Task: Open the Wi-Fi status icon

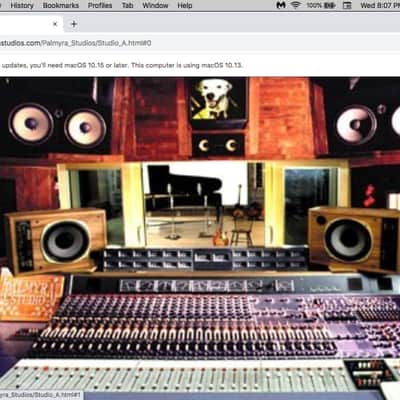Action: click(x=295, y=5)
